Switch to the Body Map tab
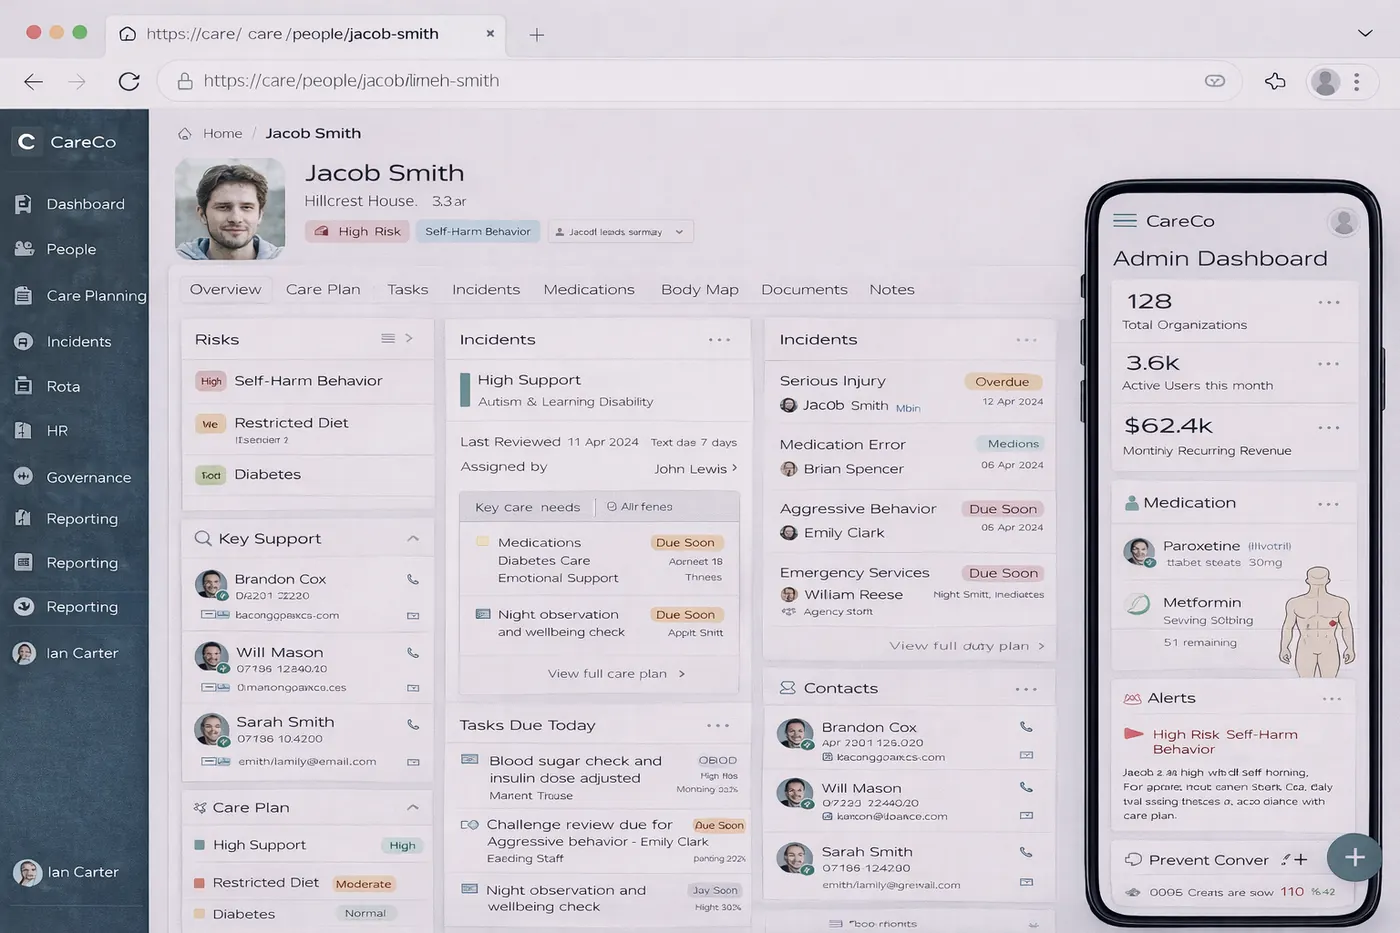The image size is (1400, 933). (x=699, y=290)
